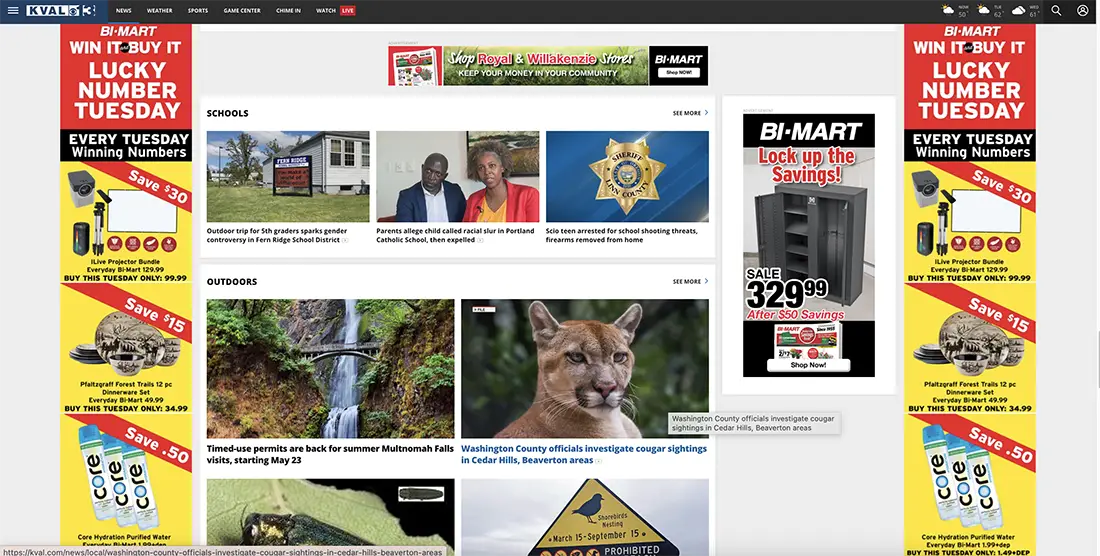Click the red LIVE badge

coord(347,11)
